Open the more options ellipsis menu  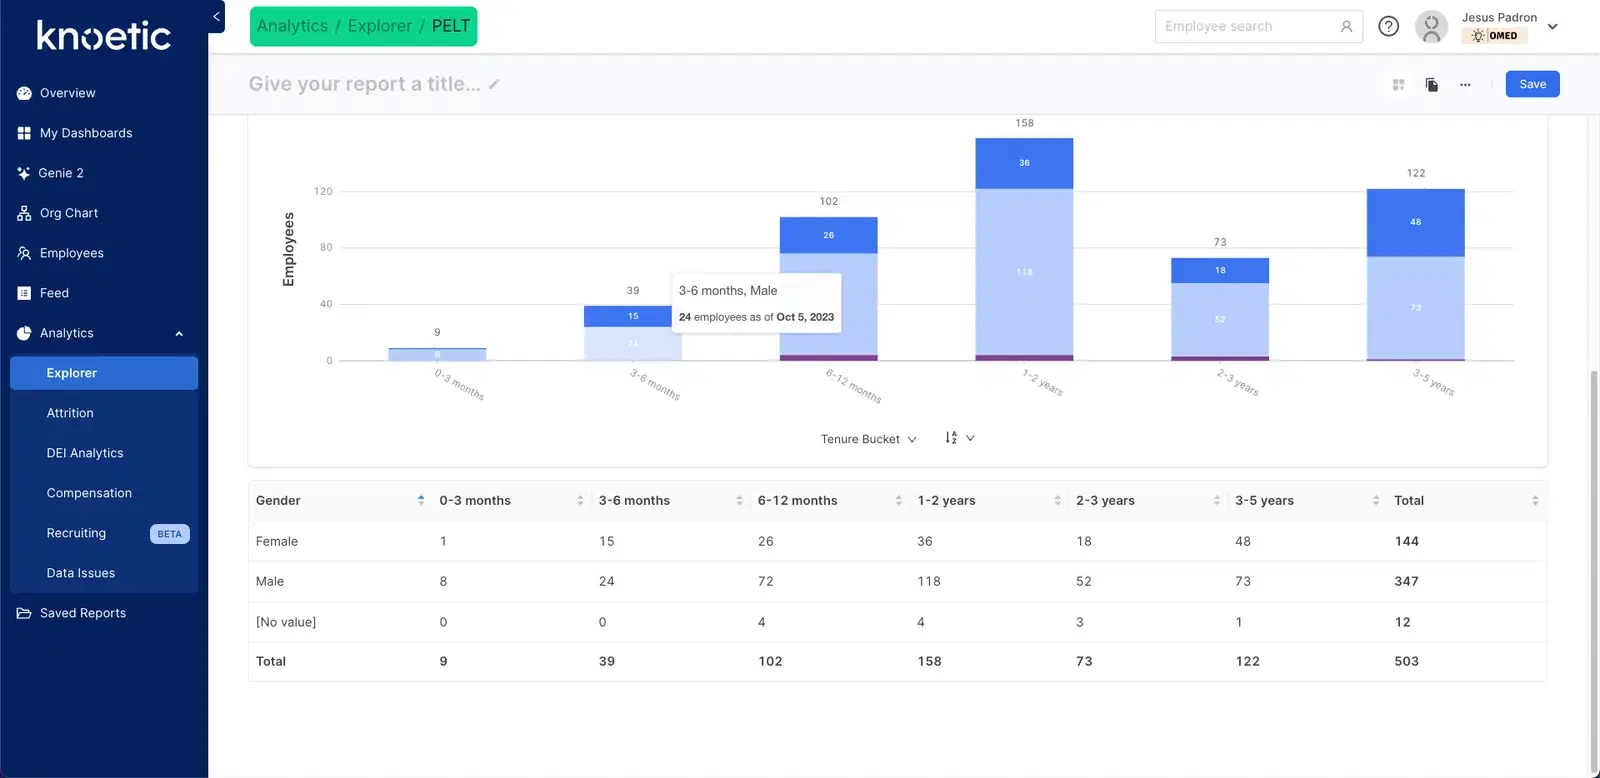click(1465, 85)
